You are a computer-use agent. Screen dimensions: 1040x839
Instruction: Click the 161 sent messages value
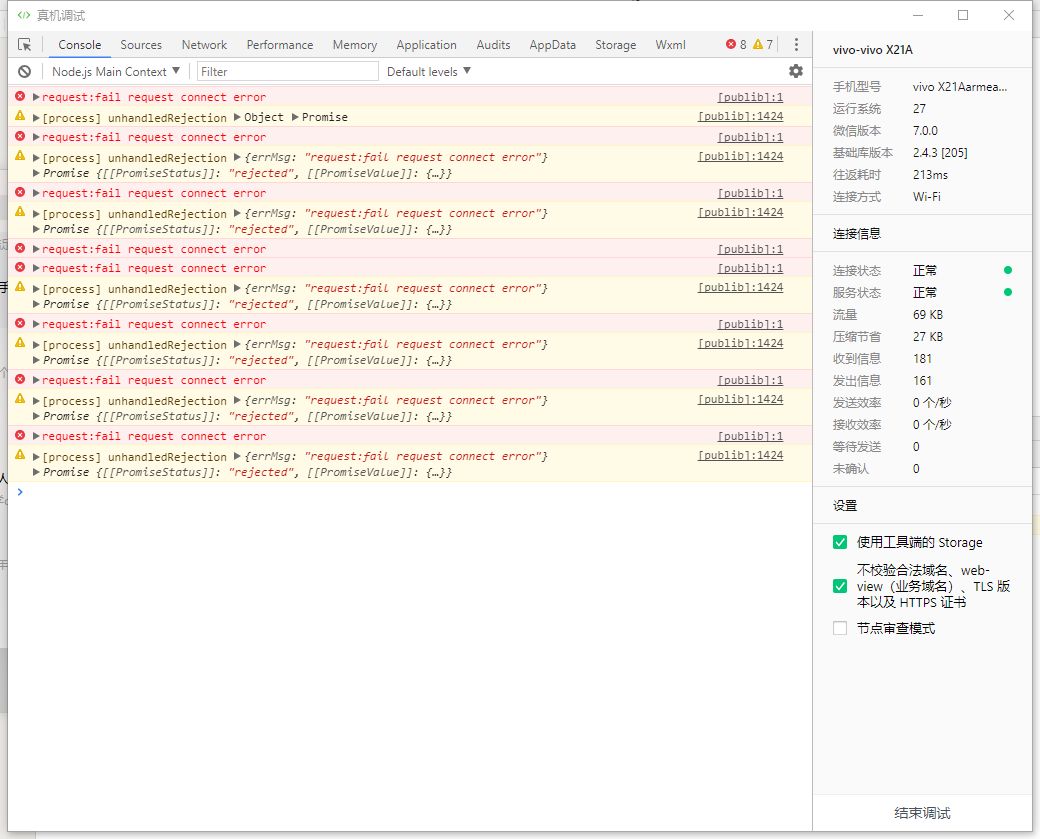922,380
